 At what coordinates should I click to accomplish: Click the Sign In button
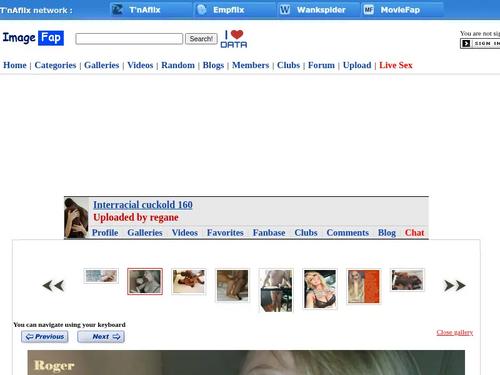pyautogui.click(x=480, y=44)
